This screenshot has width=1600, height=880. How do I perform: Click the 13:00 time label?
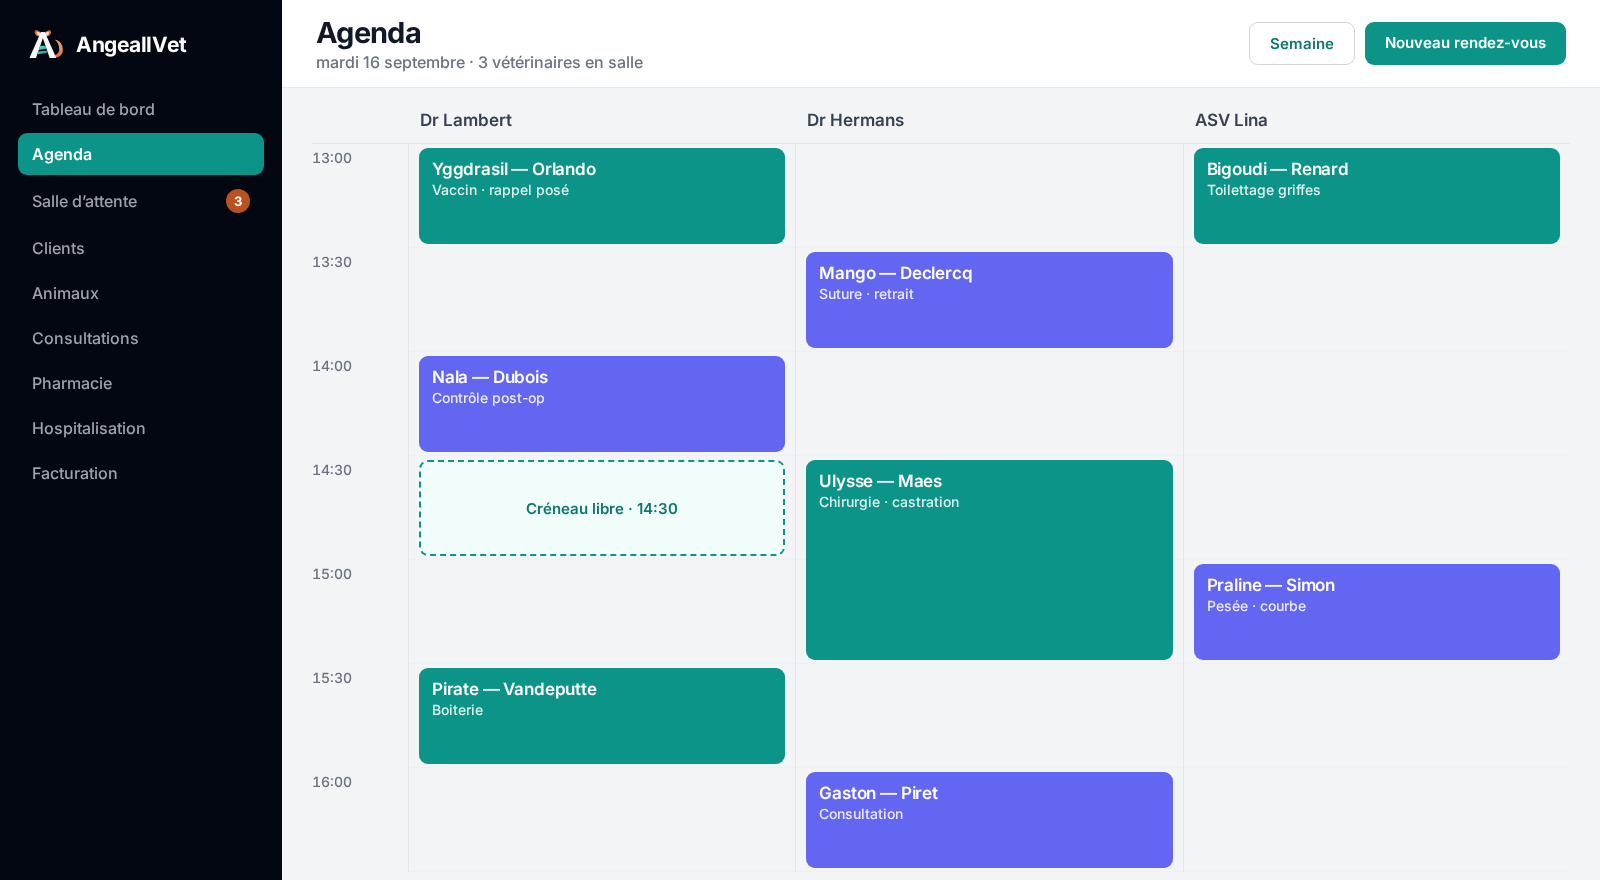[332, 158]
